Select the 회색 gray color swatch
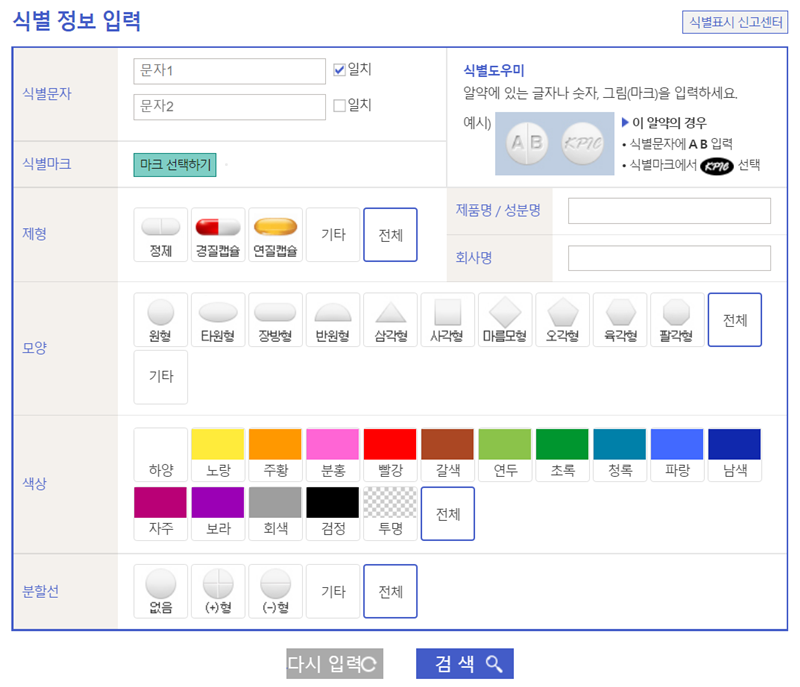The width and height of the screenshot is (800, 687). click(x=276, y=514)
